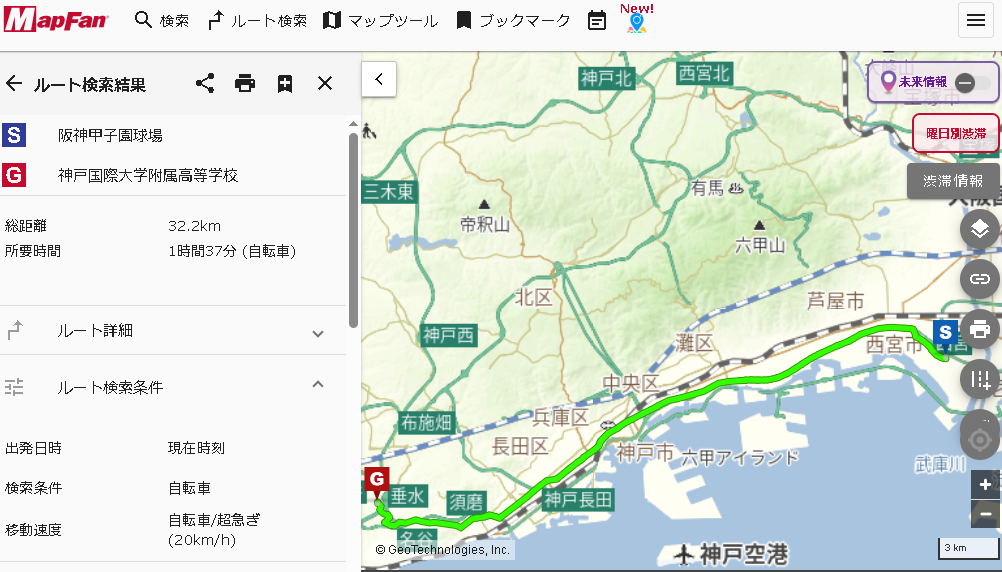
Task: Open the calendar icon in top bar
Action: [x=597, y=20]
